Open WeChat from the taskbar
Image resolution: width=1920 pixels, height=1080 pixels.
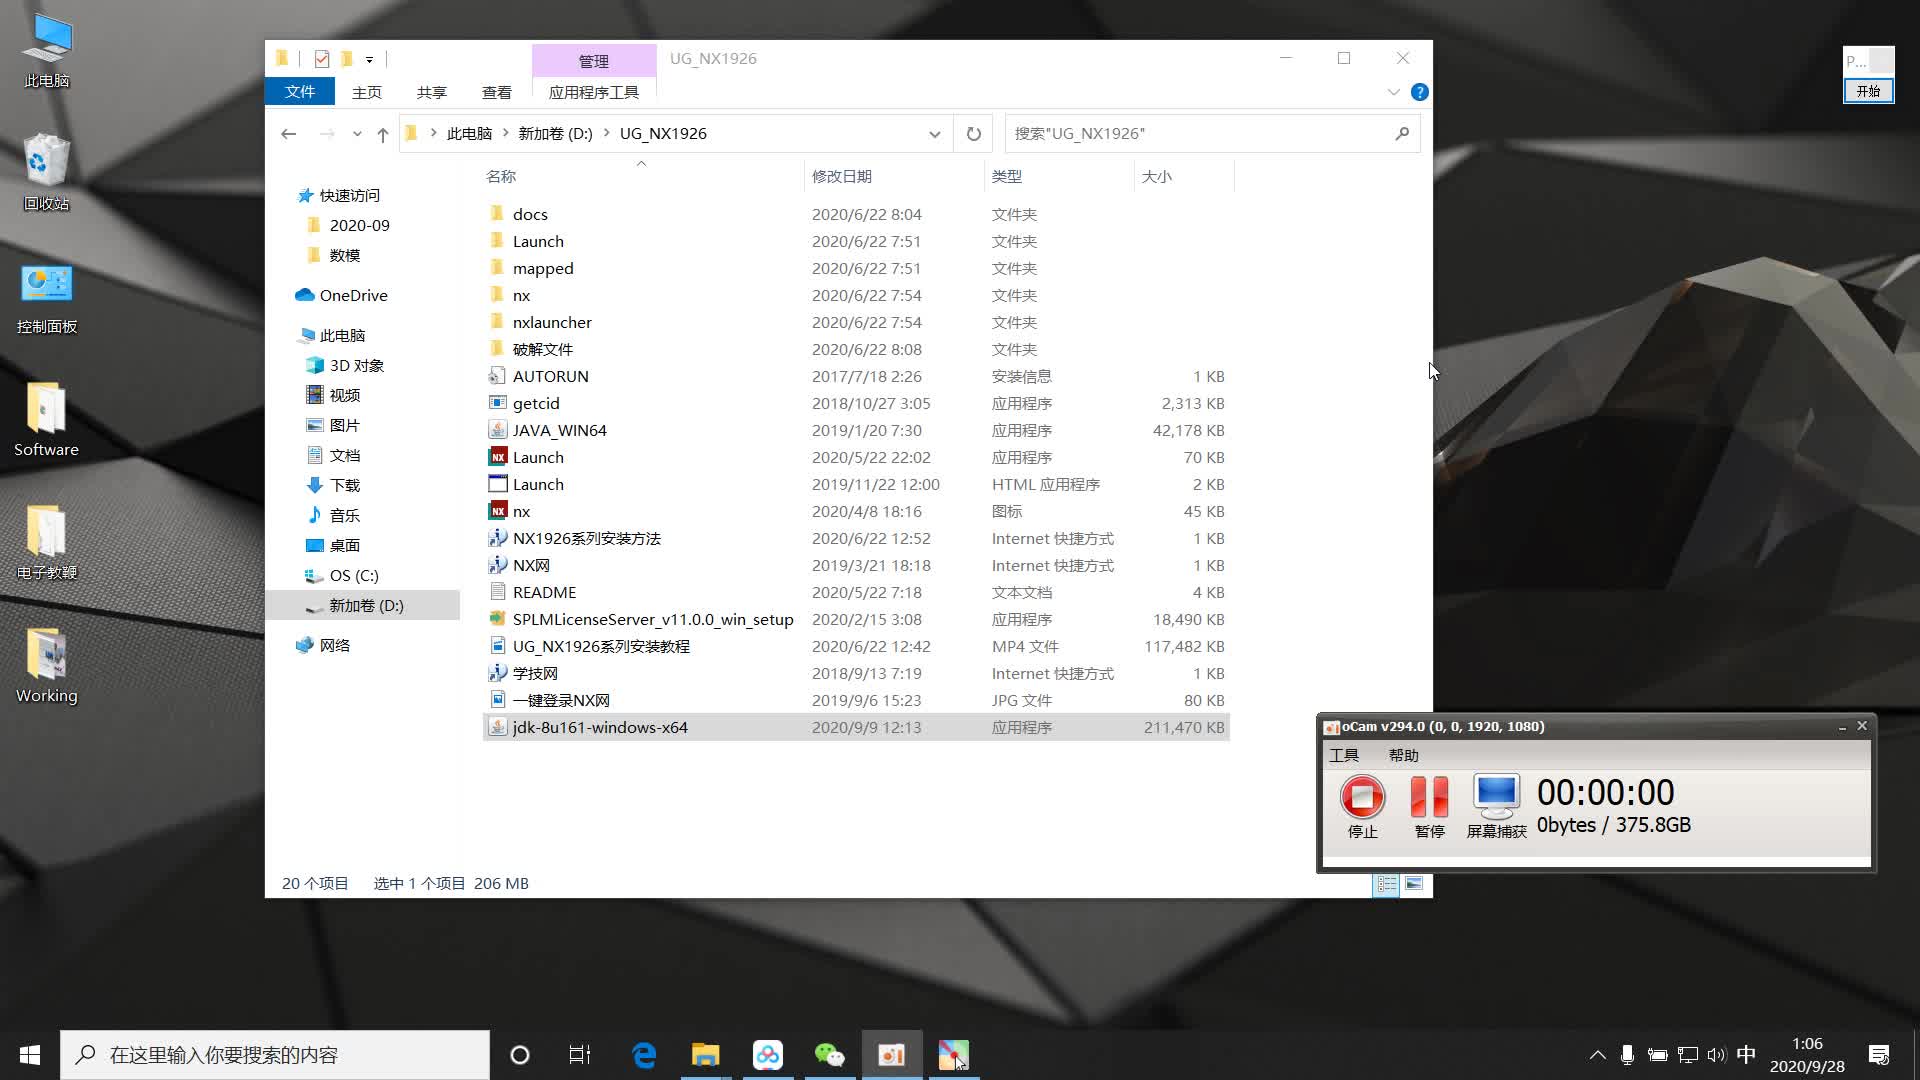point(829,1055)
